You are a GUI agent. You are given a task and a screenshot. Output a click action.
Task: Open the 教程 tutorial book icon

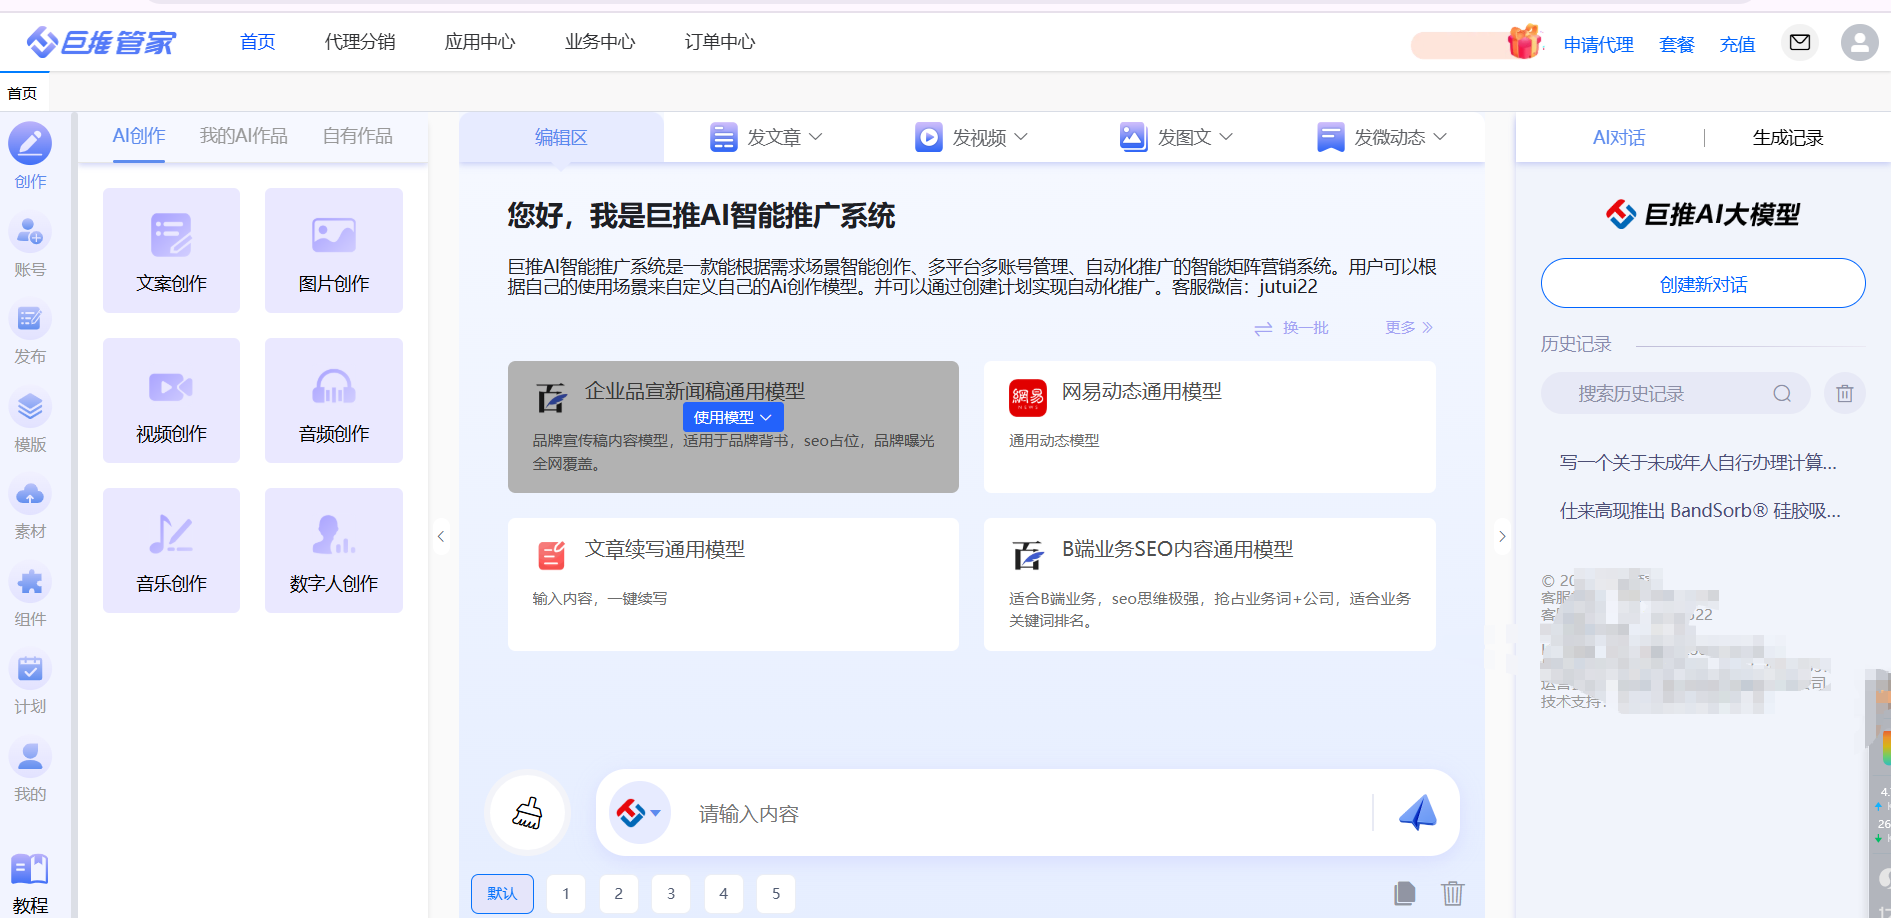point(30,869)
